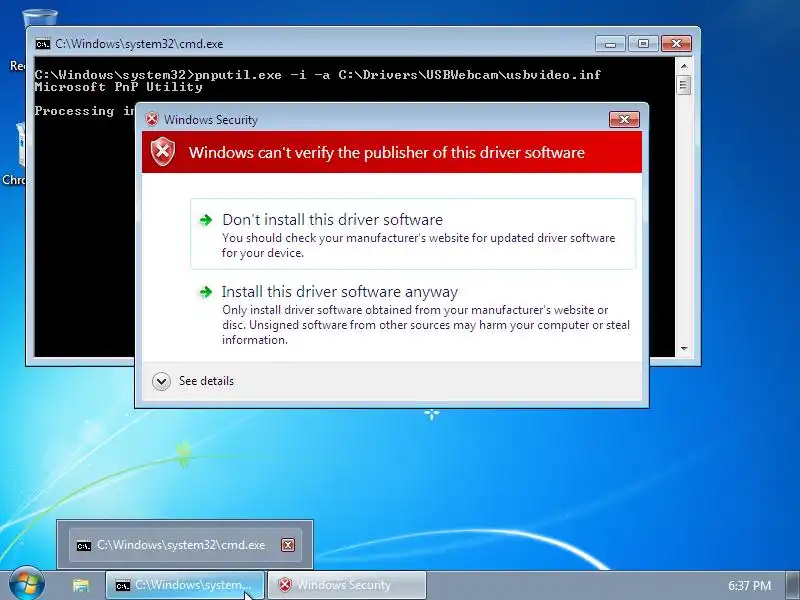Click the "See details" label
The width and height of the screenshot is (800, 600).
click(x=206, y=381)
